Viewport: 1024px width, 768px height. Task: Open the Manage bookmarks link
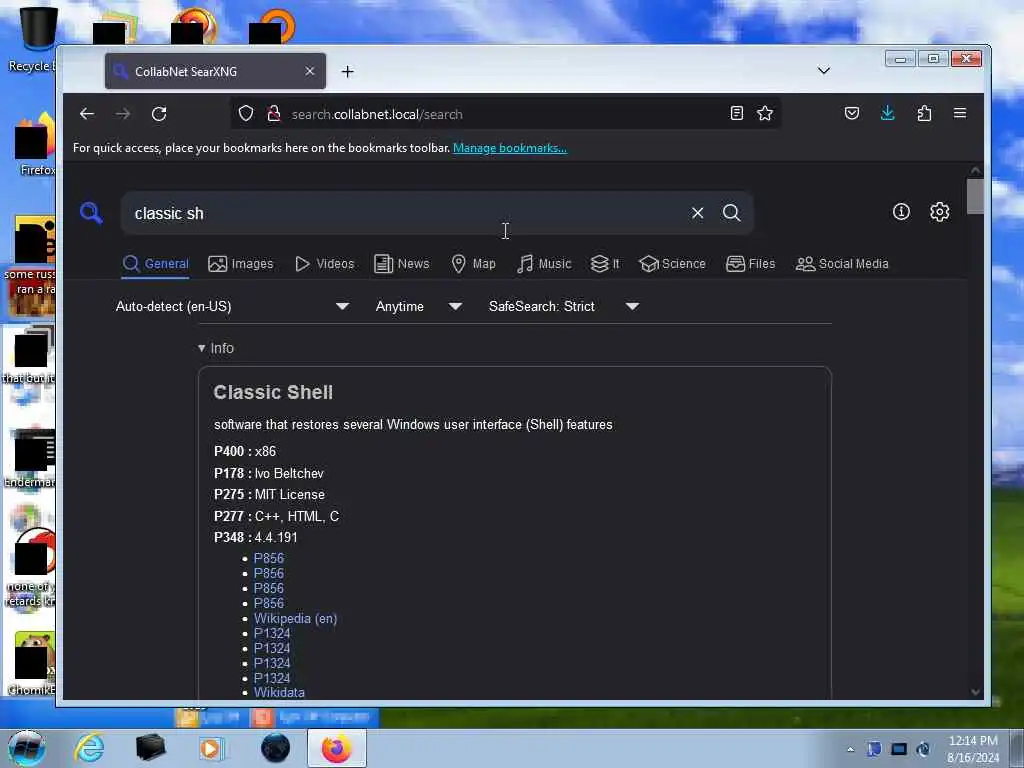pos(509,148)
